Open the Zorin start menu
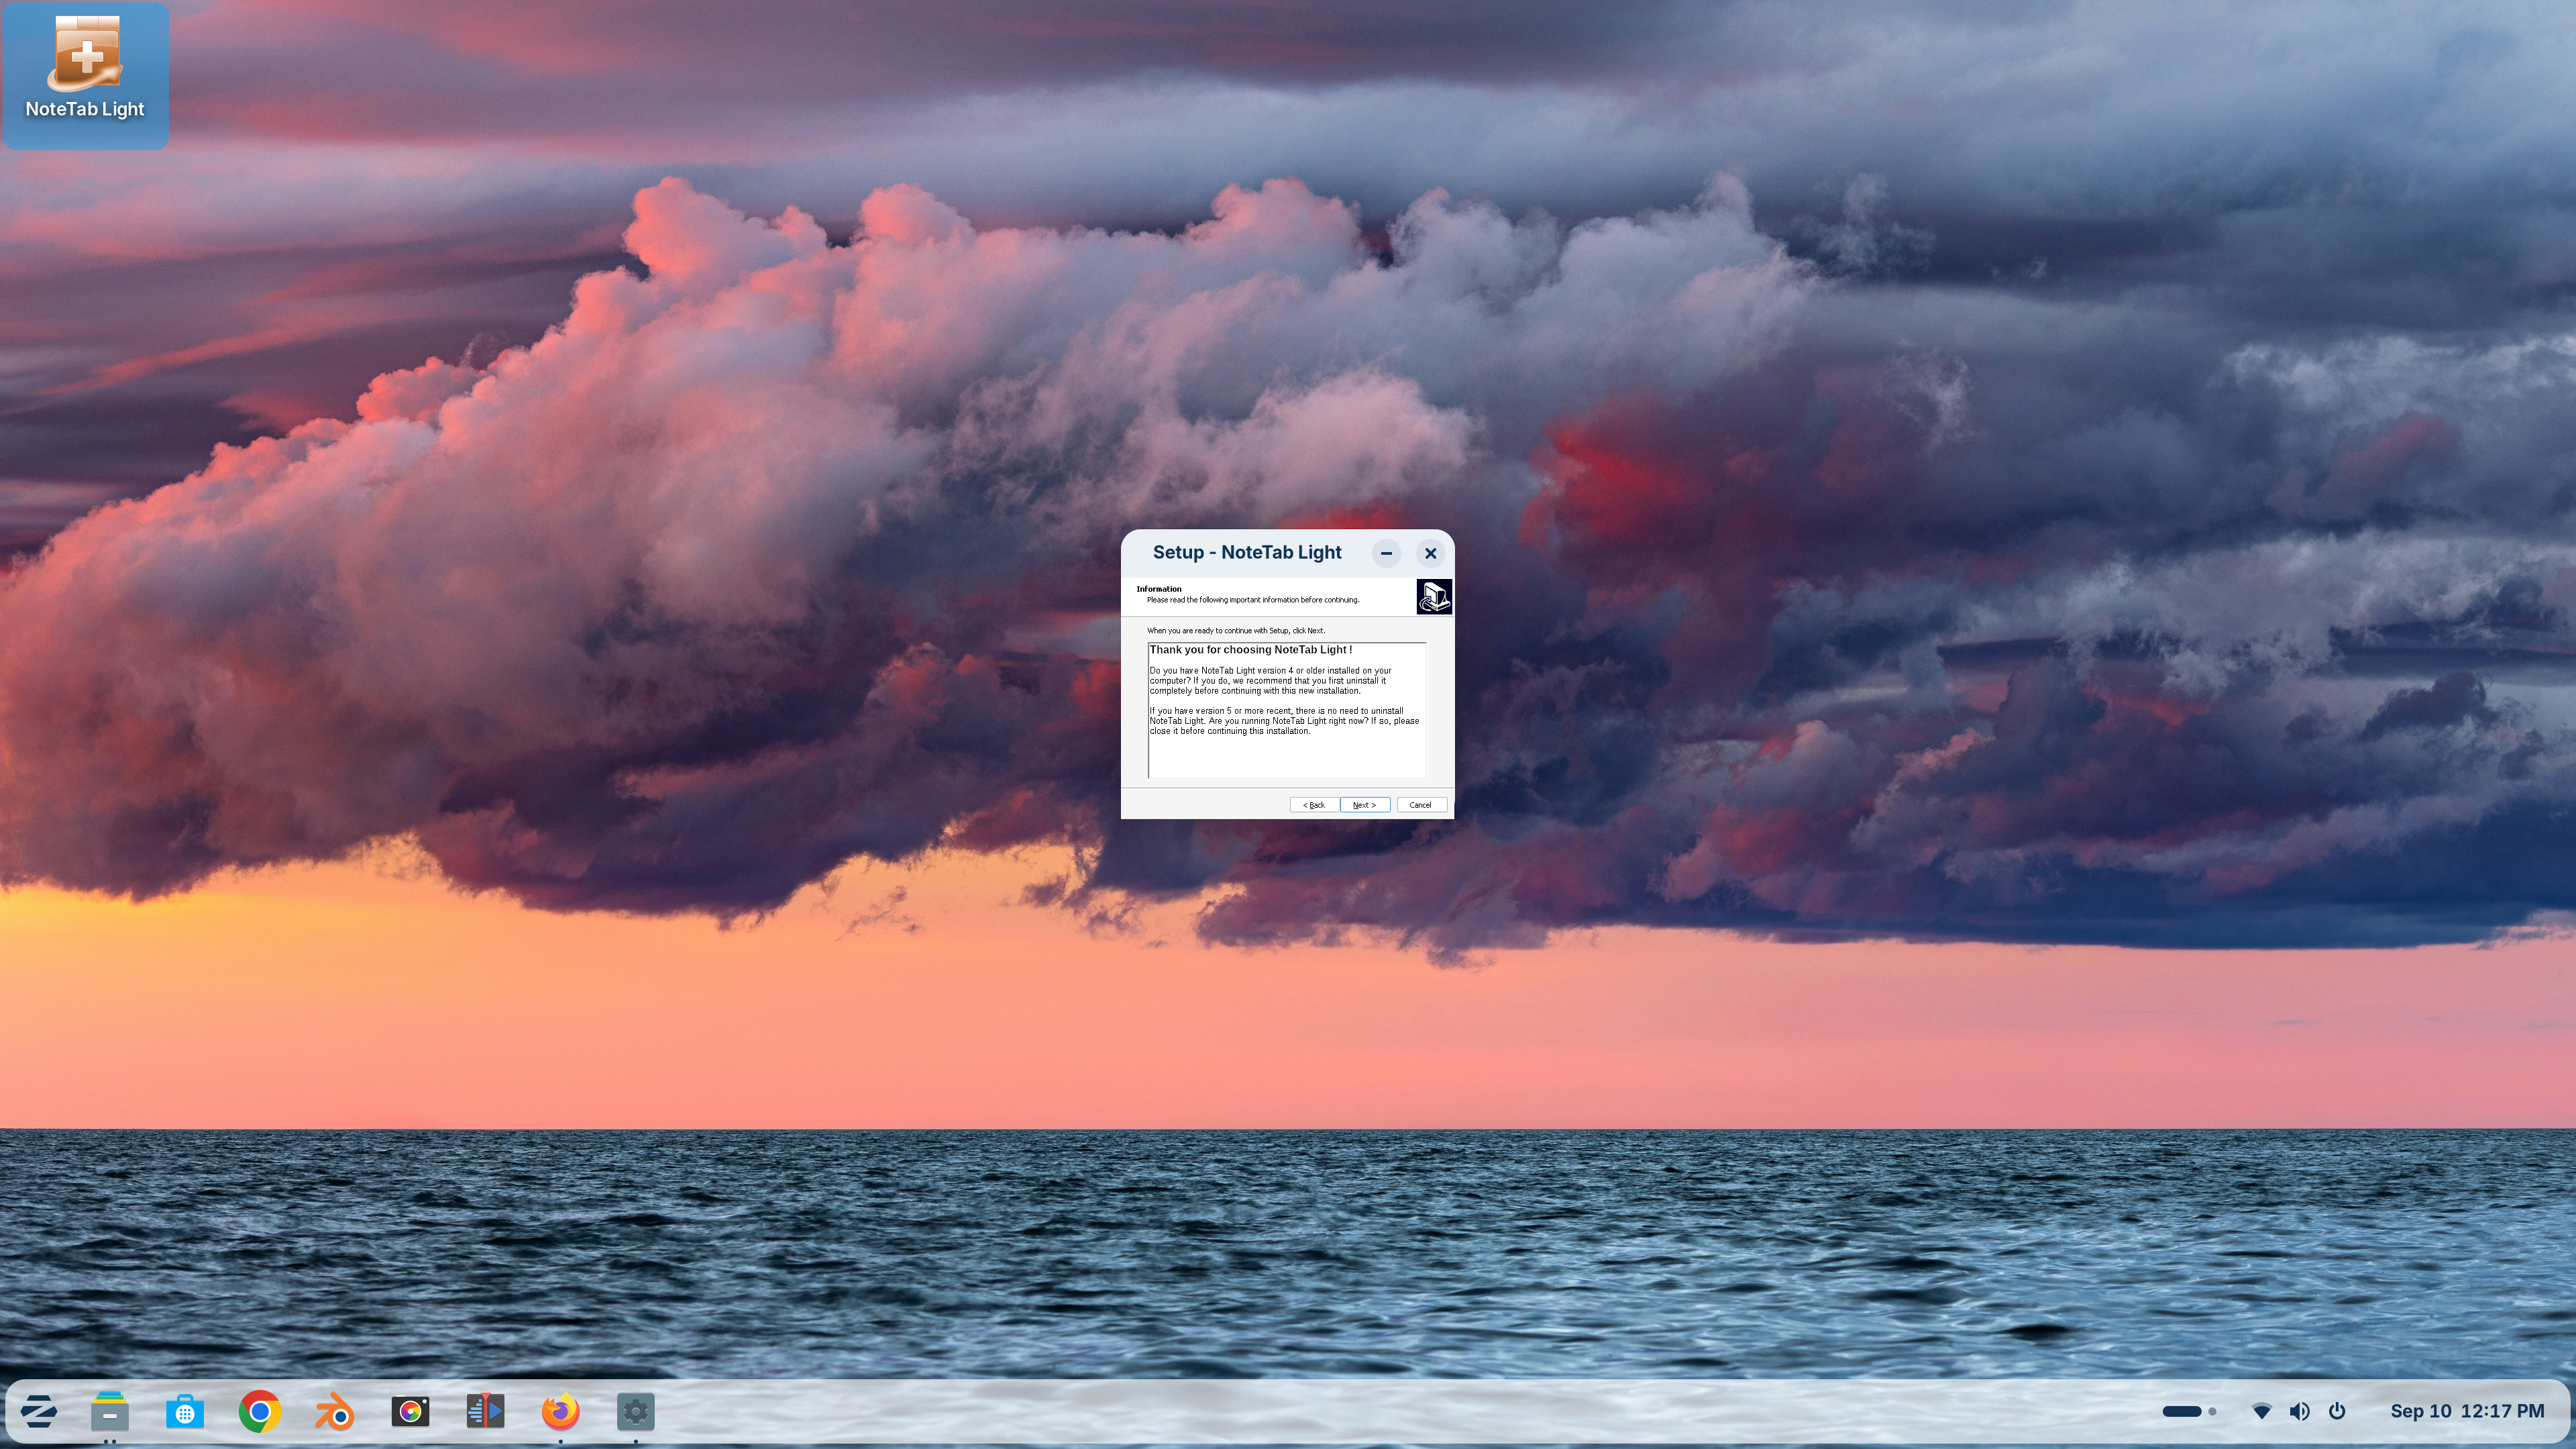Viewport: 2576px width, 1449px height. pyautogui.click(x=38, y=1412)
